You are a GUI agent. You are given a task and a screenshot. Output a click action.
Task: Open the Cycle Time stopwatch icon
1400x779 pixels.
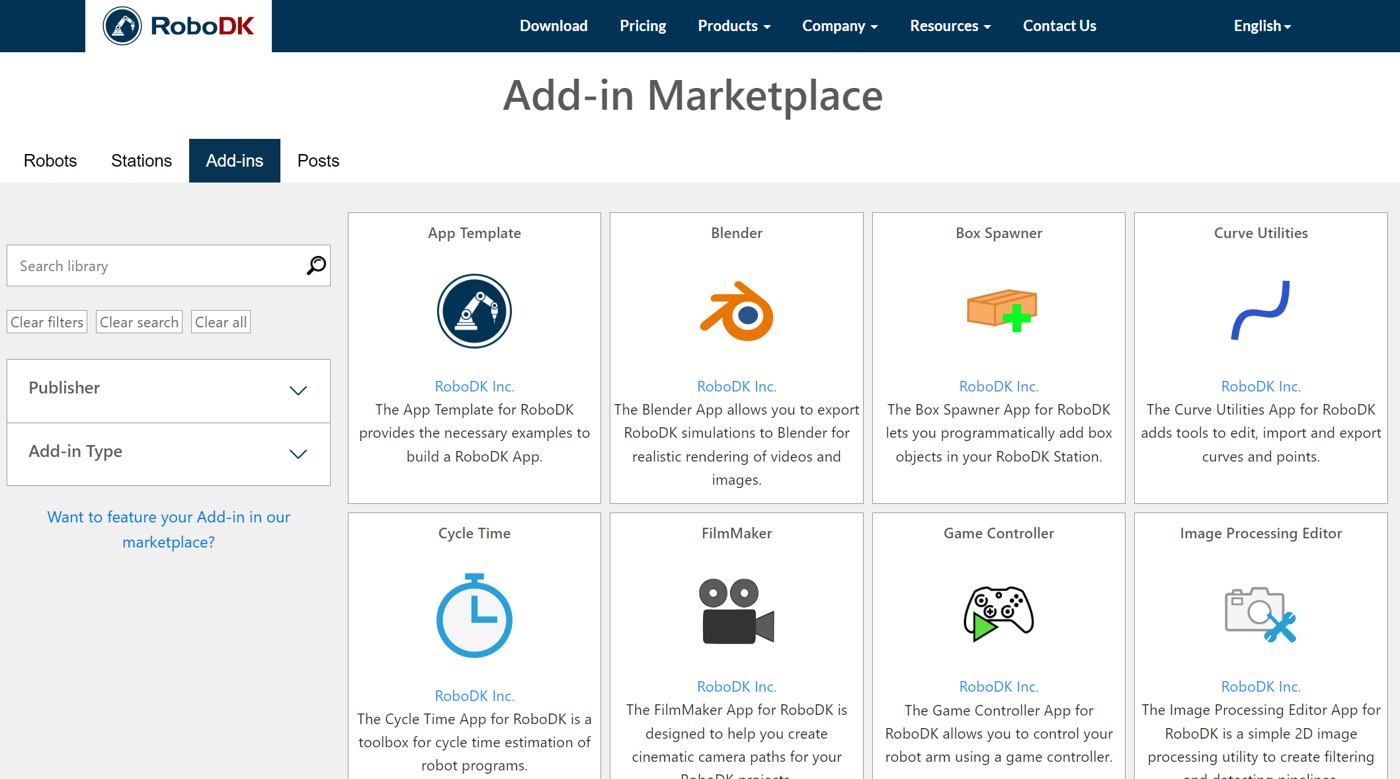pos(474,615)
